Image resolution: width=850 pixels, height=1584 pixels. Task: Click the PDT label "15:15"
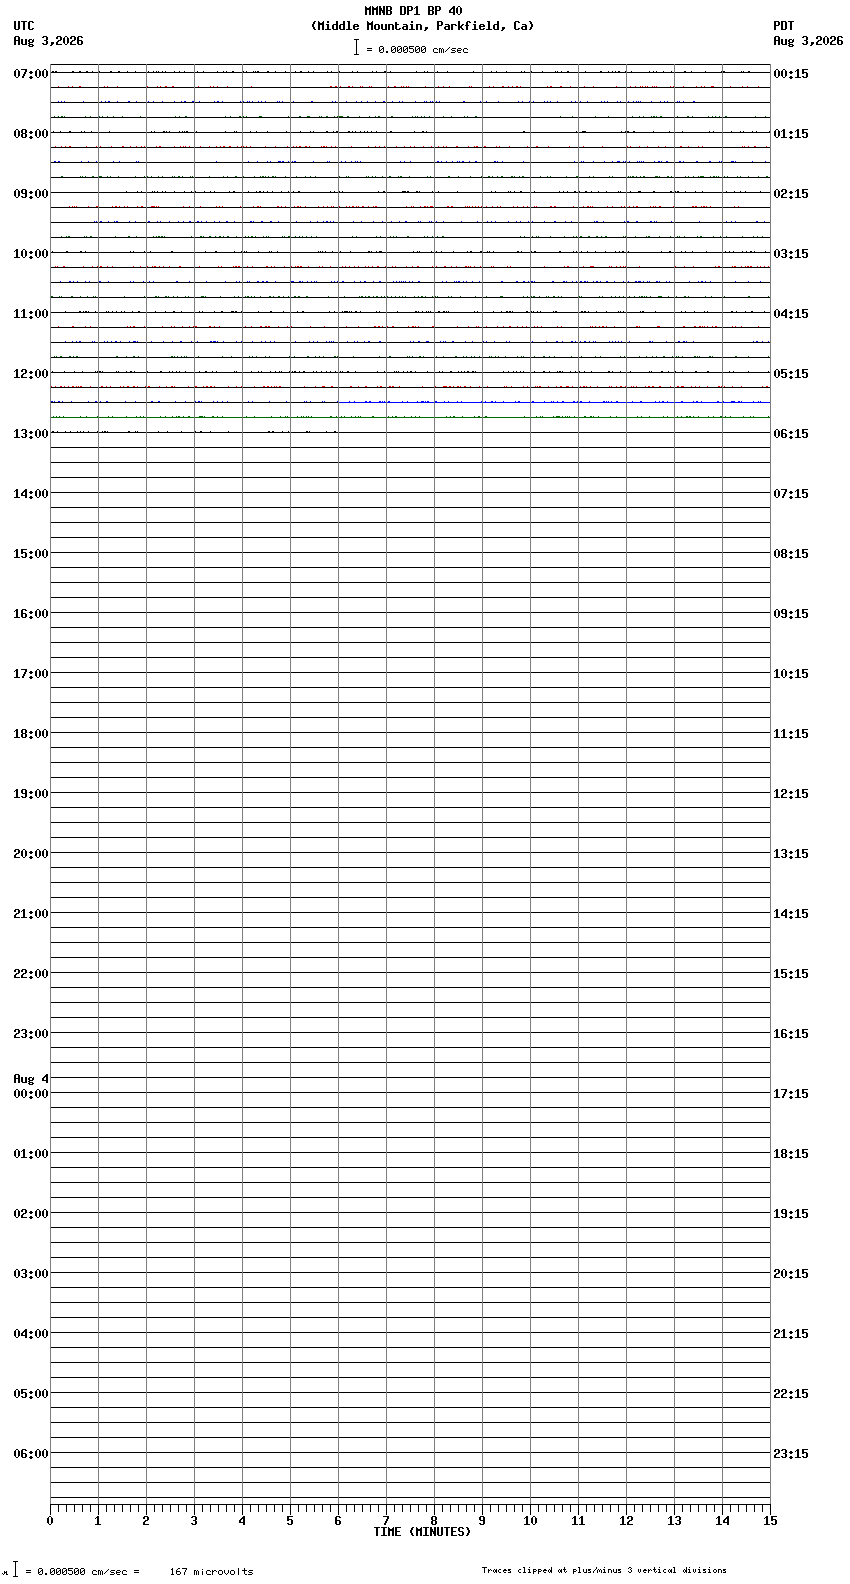coord(791,974)
